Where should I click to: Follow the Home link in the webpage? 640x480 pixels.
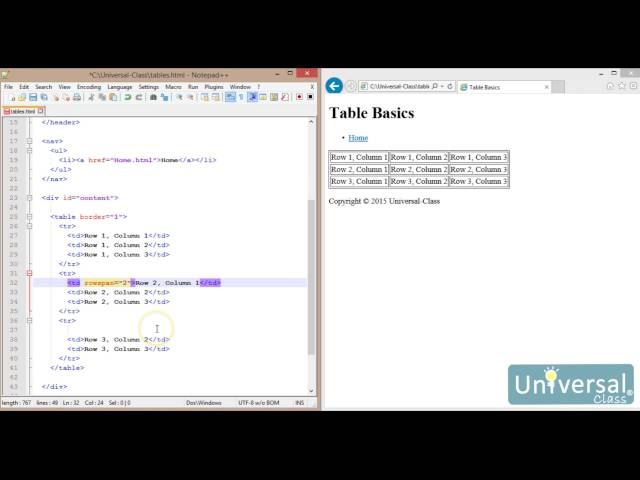[358, 138]
